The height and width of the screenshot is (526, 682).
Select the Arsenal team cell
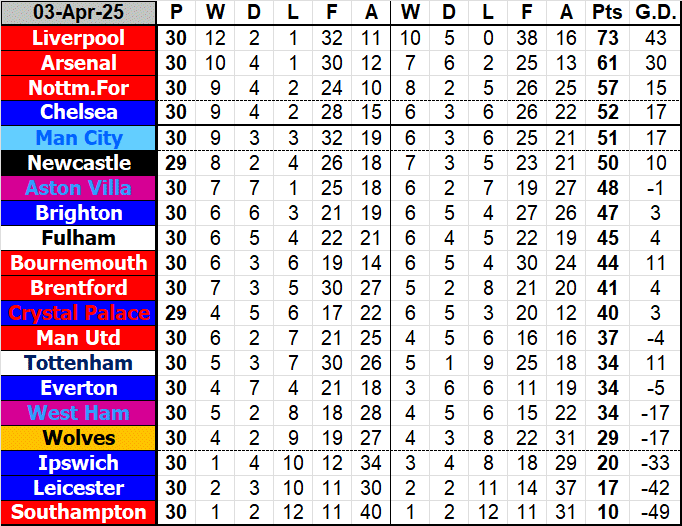79,63
